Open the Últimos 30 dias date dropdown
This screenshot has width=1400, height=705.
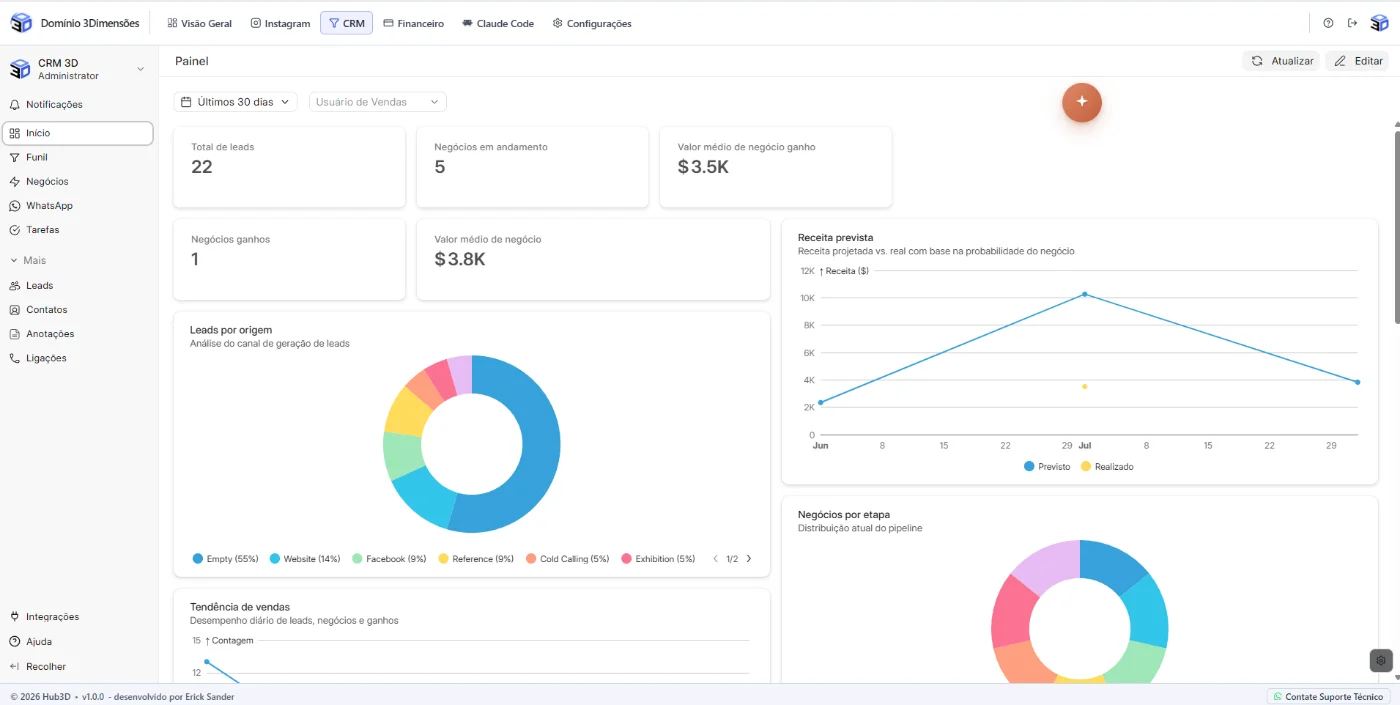[236, 102]
